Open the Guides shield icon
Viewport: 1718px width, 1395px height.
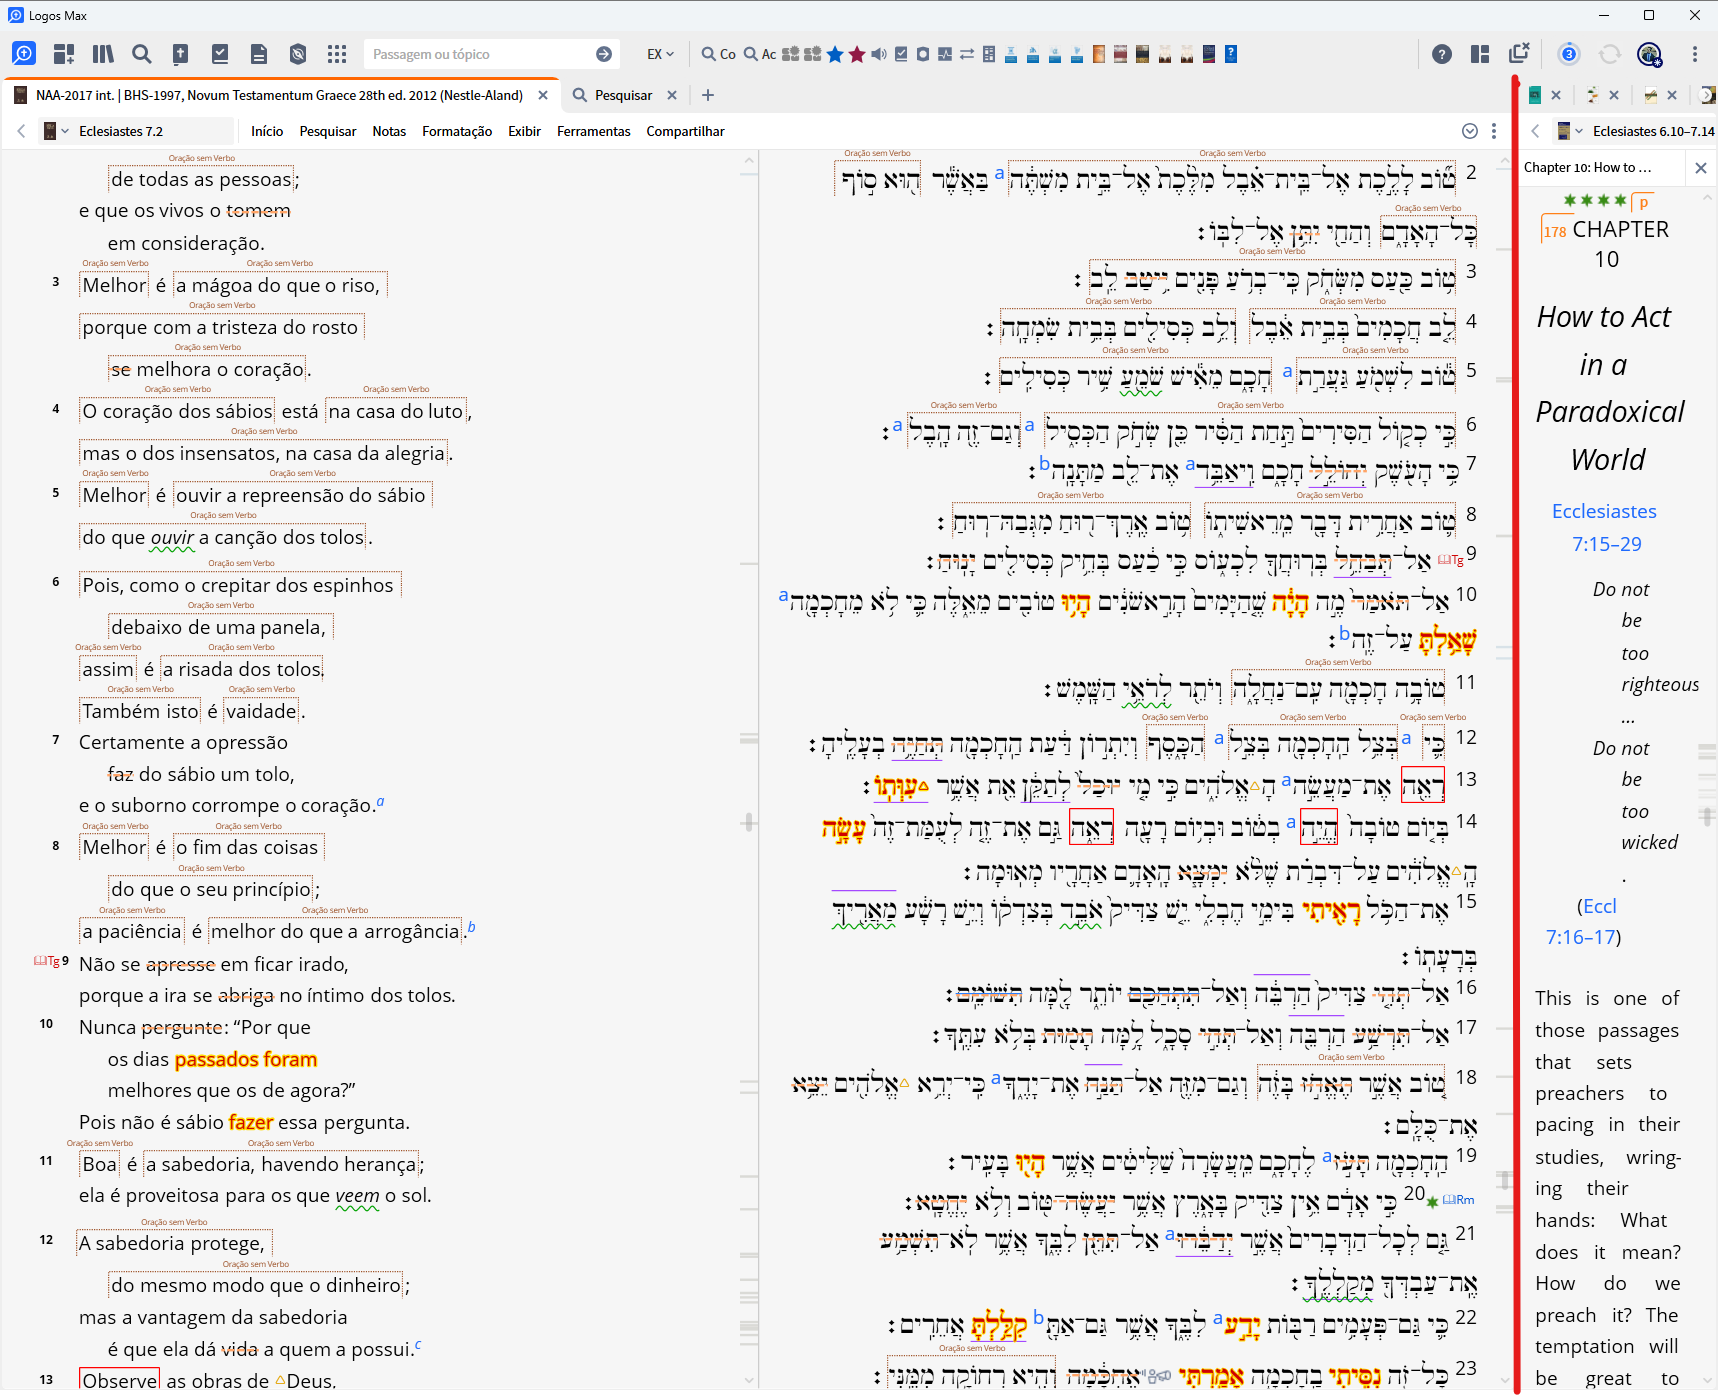pos(298,54)
